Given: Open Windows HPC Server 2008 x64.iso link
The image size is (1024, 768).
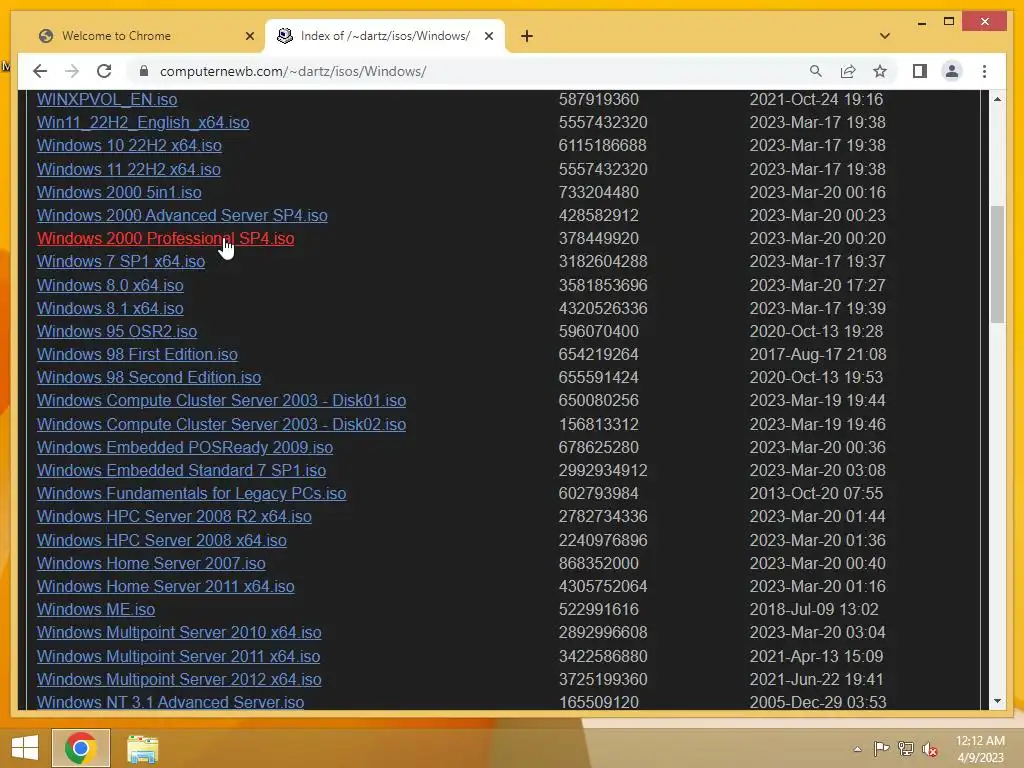Looking at the screenshot, I should point(161,540).
